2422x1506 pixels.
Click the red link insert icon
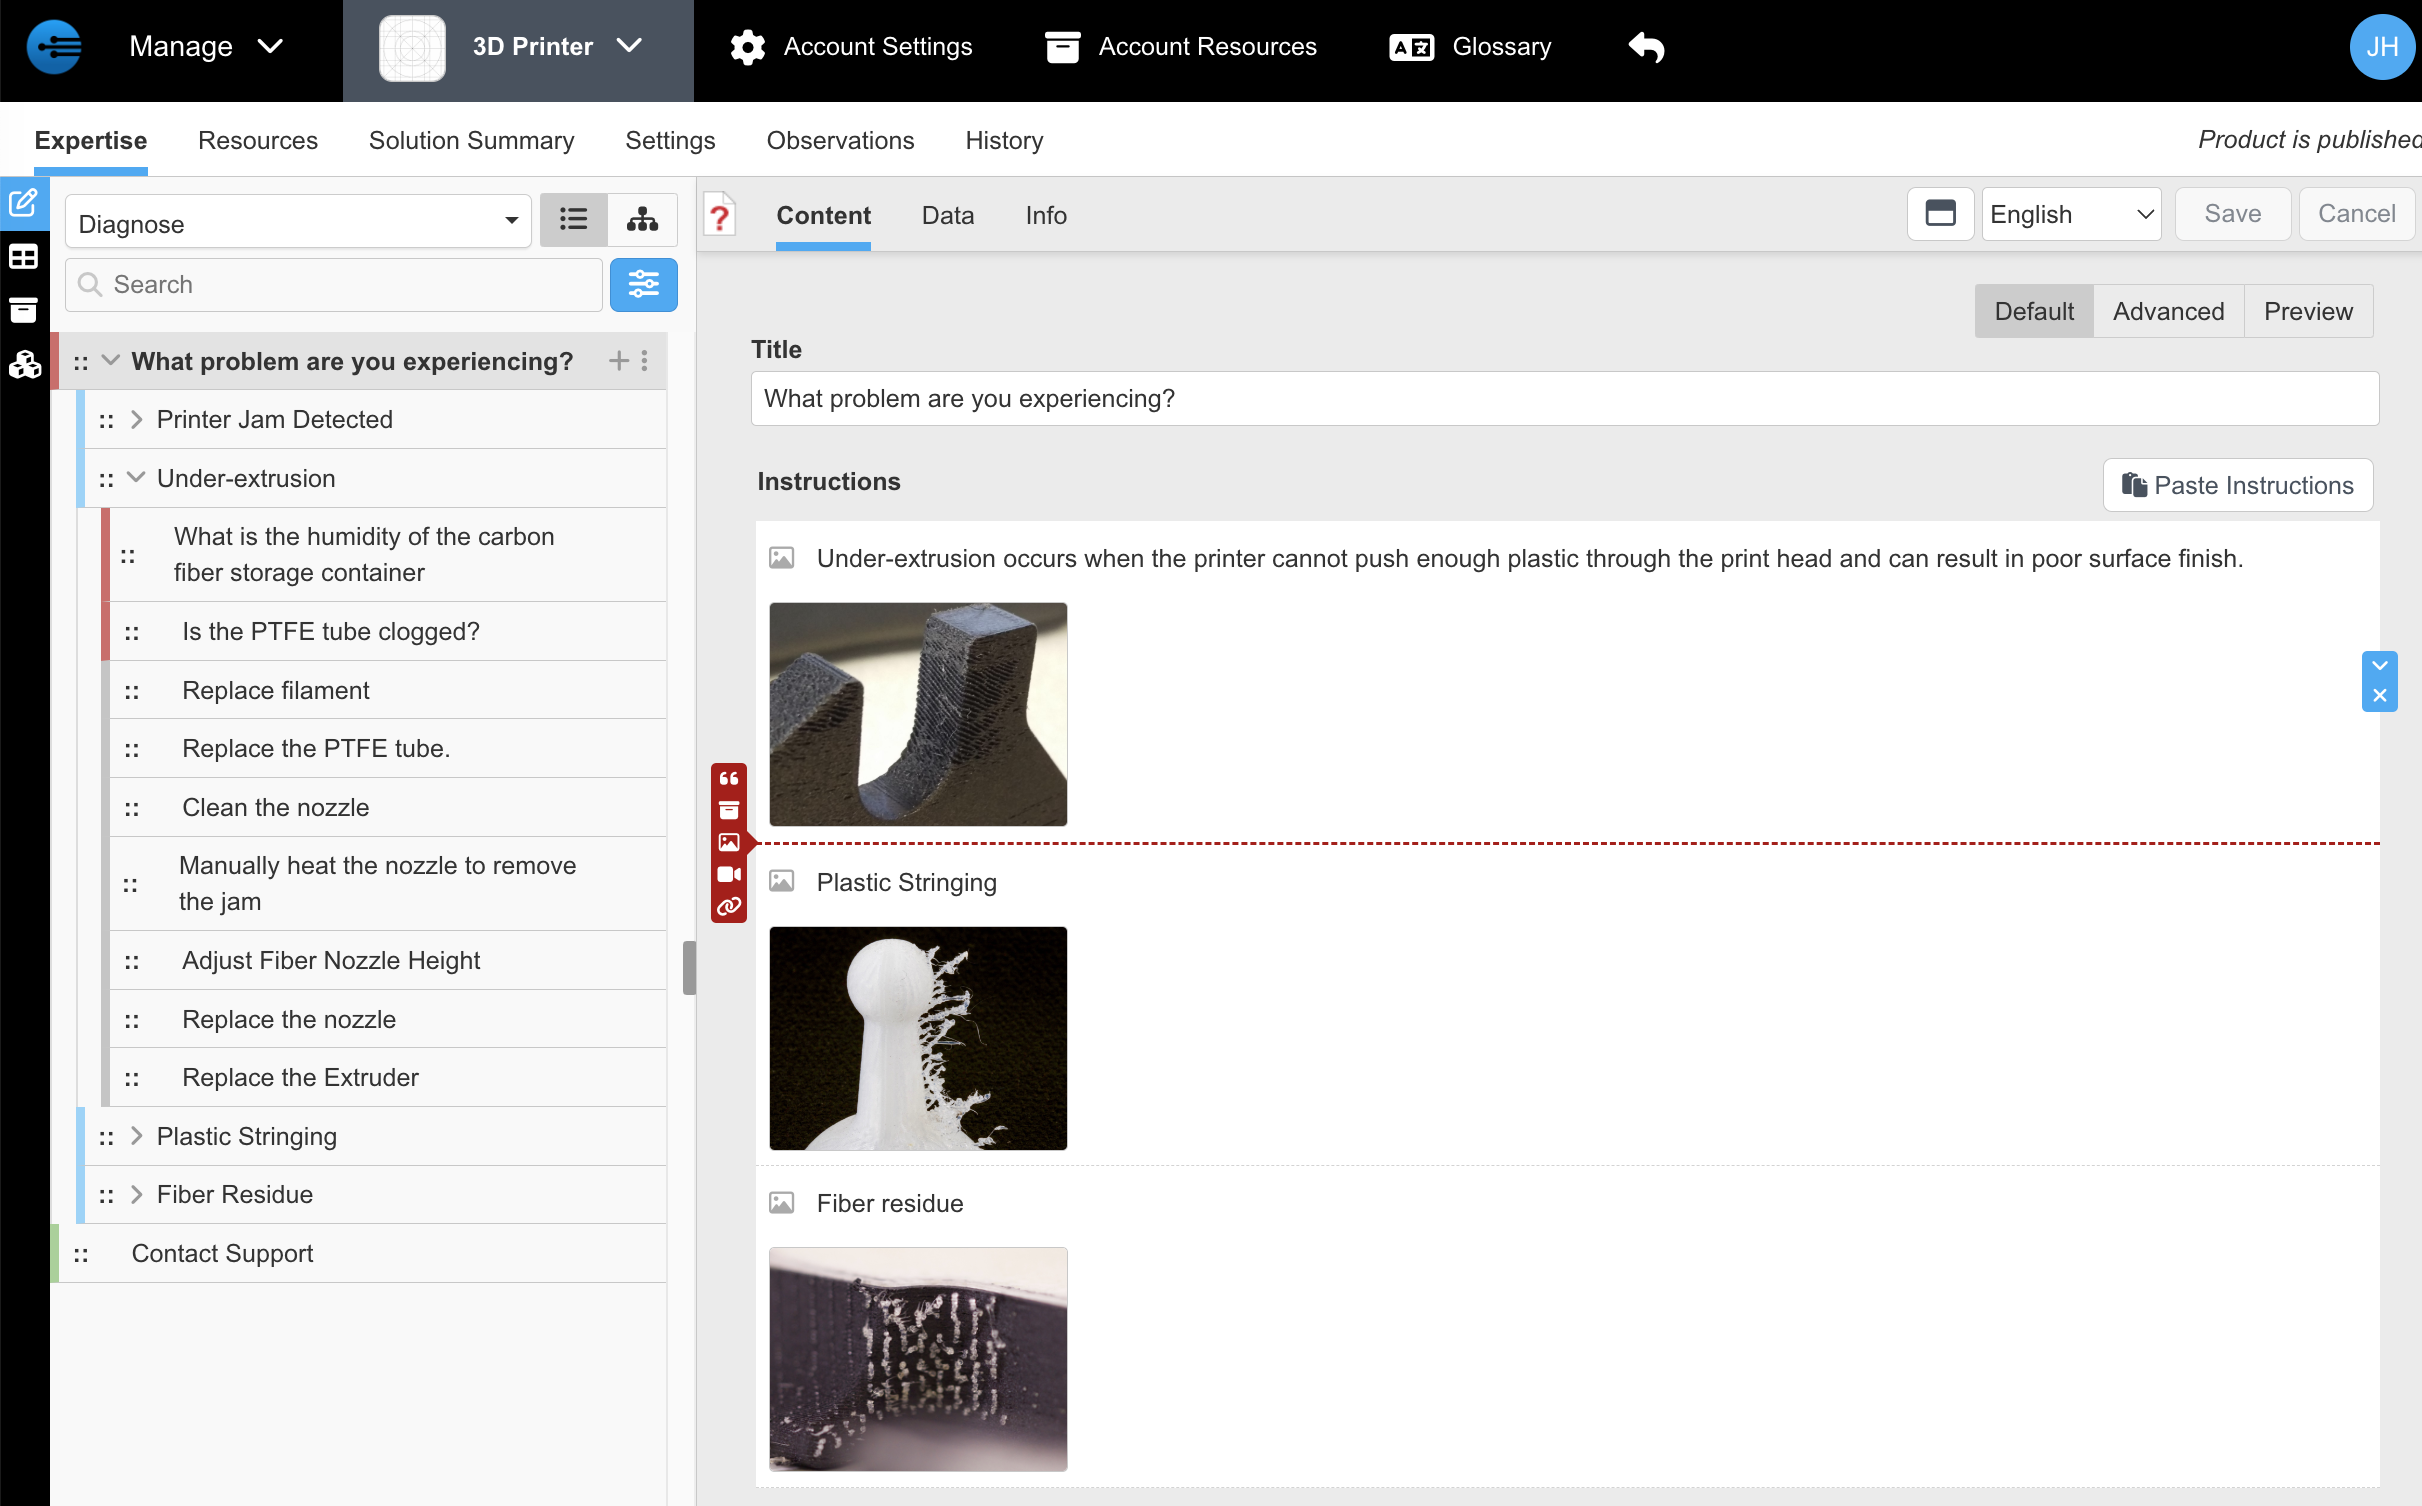729,907
